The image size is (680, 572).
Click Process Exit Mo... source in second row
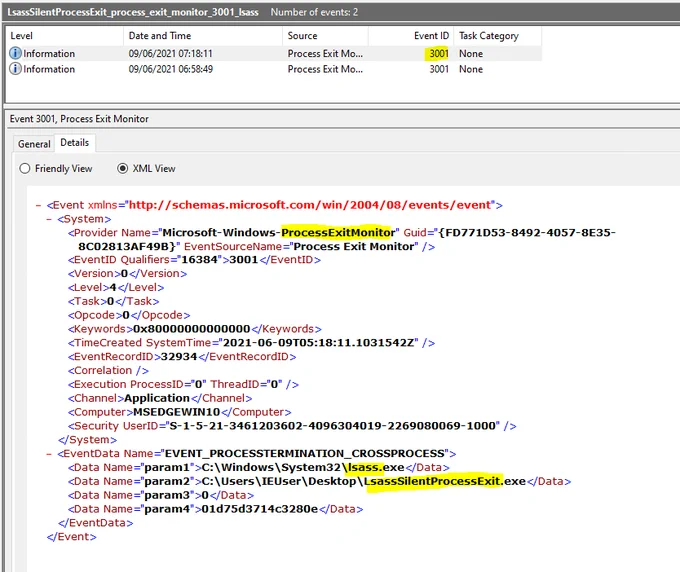click(x=325, y=69)
